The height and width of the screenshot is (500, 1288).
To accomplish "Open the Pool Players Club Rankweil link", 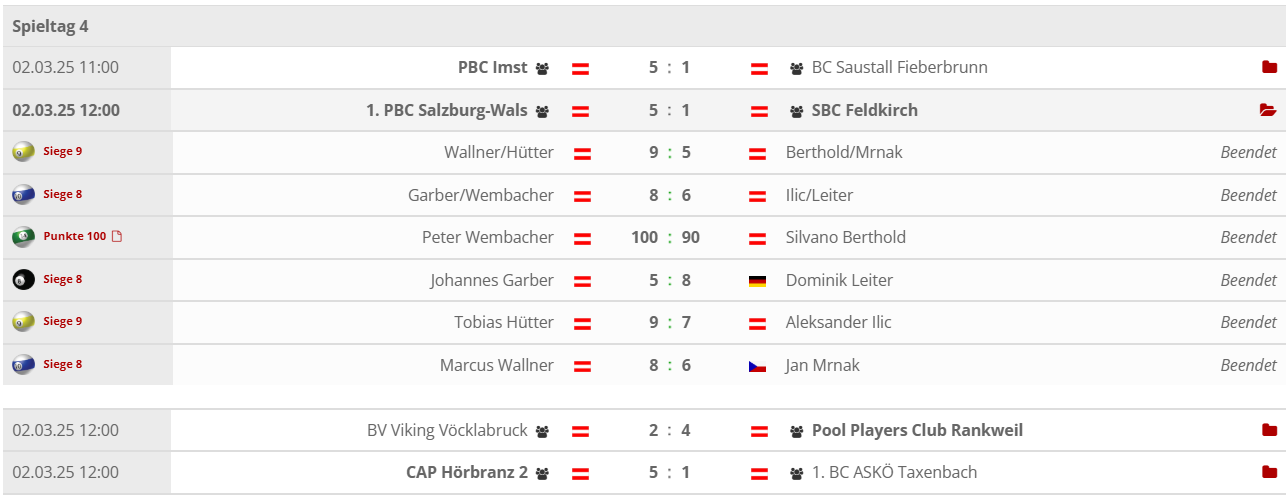I will 917,430.
